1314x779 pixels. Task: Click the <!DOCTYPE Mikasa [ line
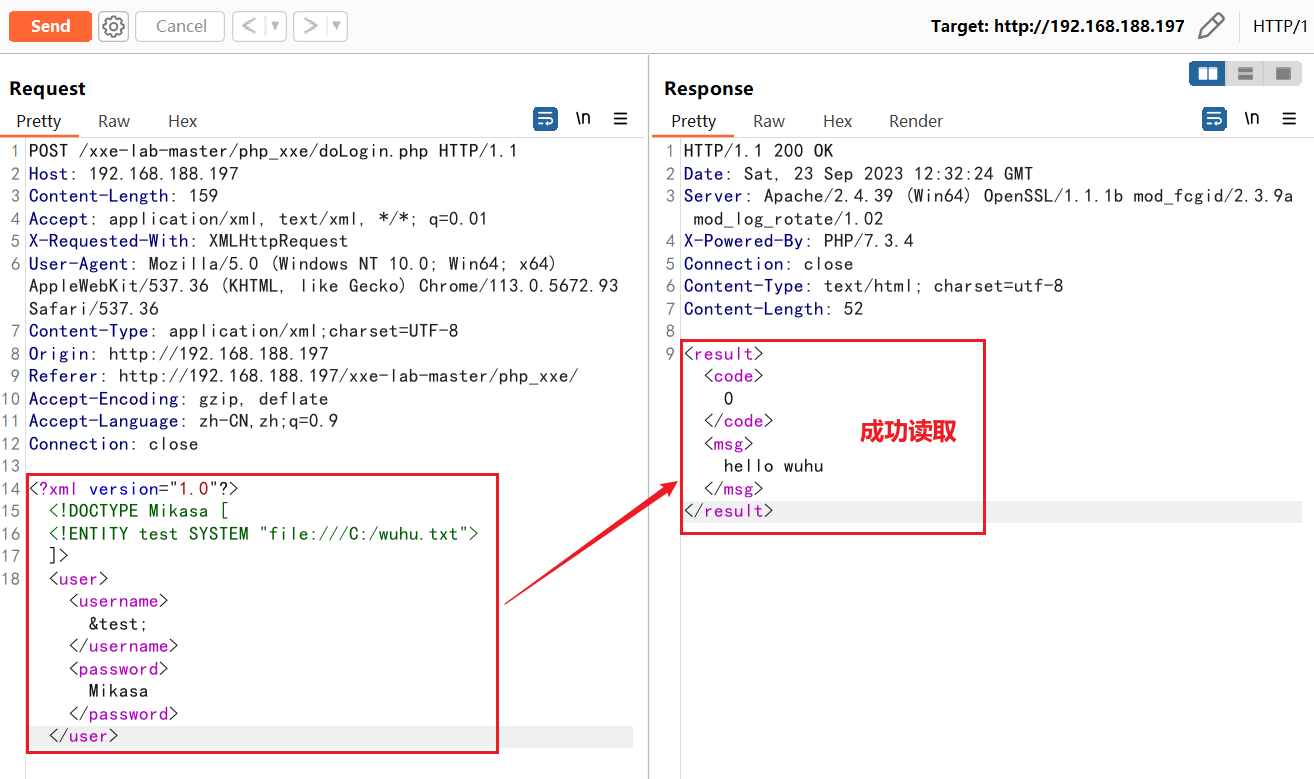[x=138, y=511]
